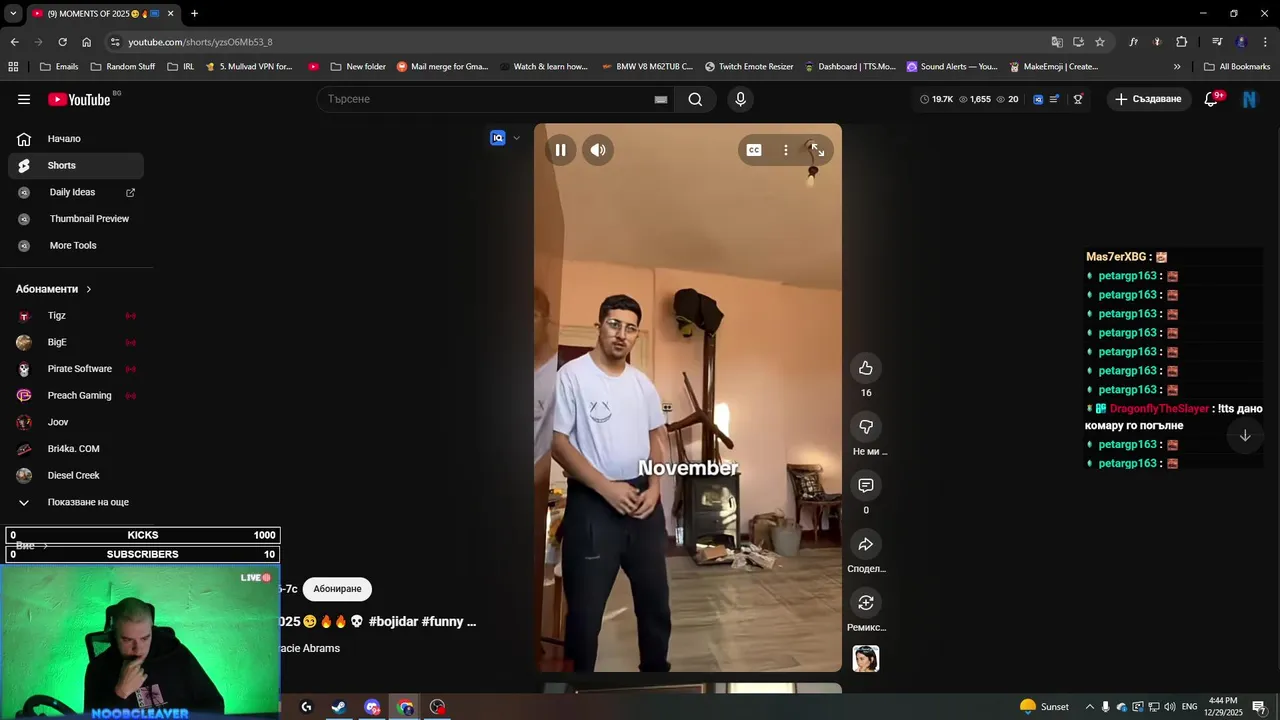Go back in the browser

tap(14, 42)
